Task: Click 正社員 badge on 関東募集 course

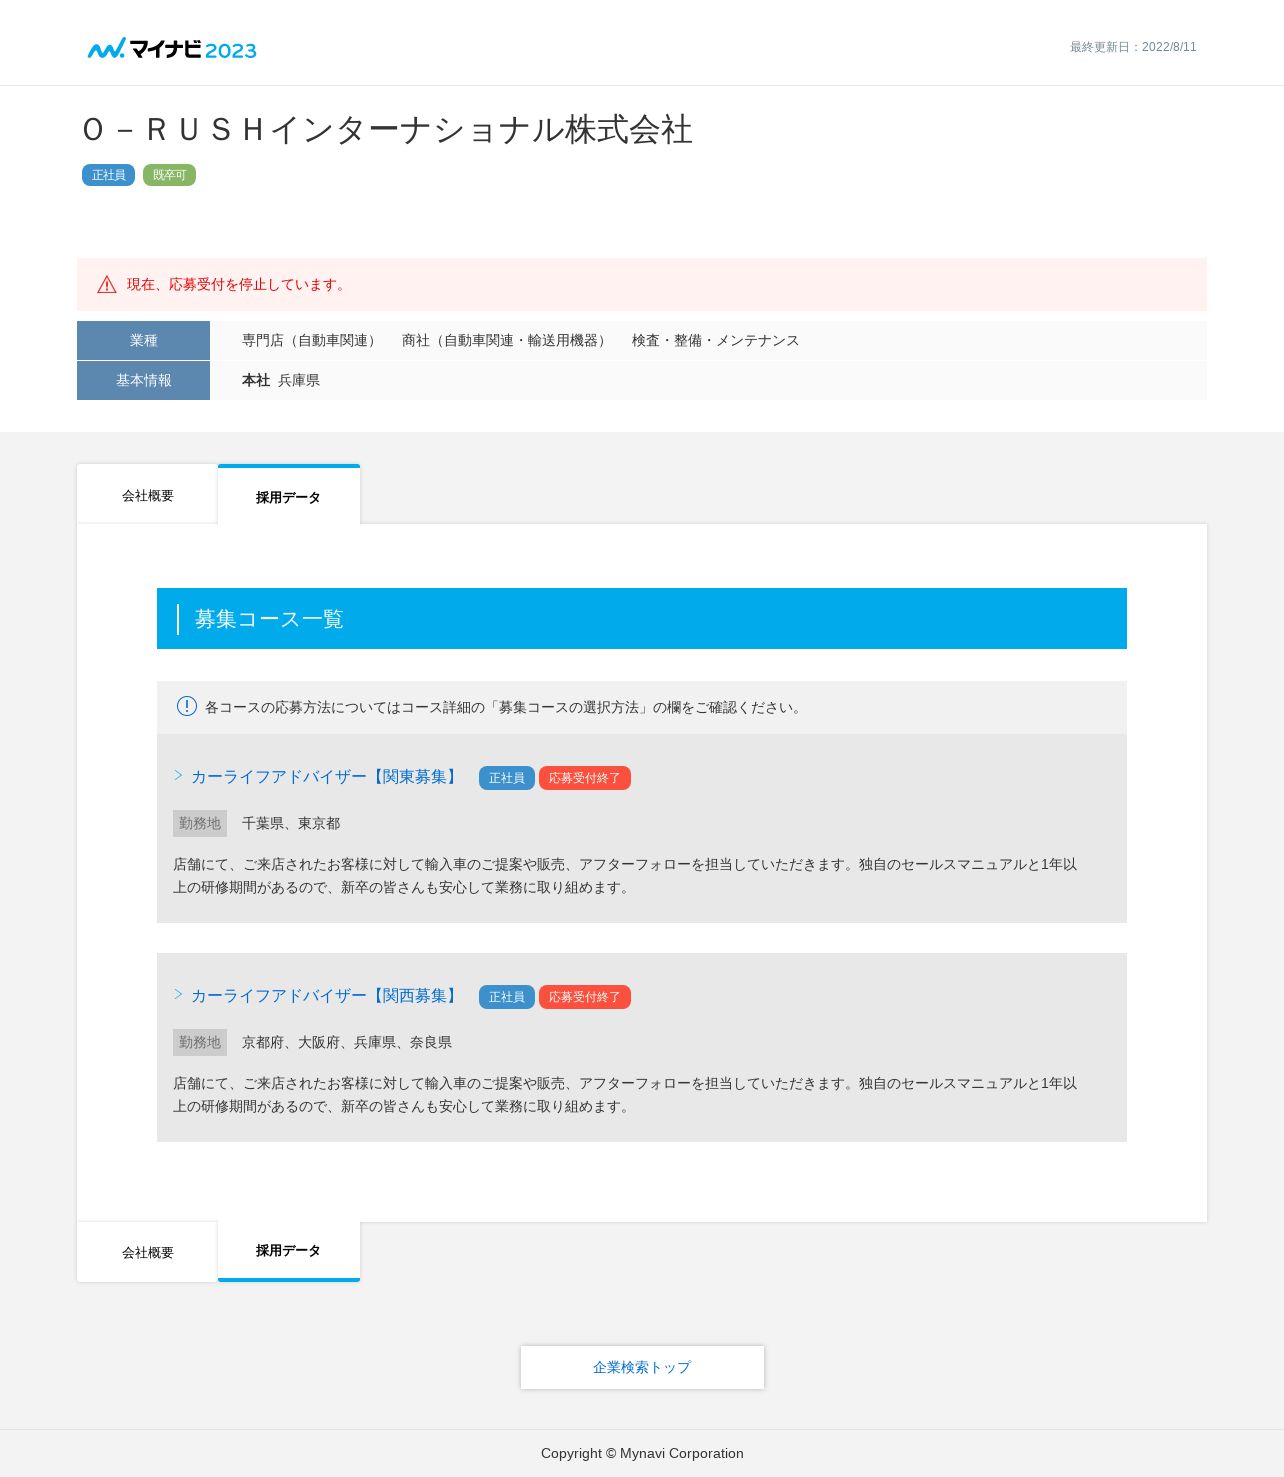Action: point(506,778)
